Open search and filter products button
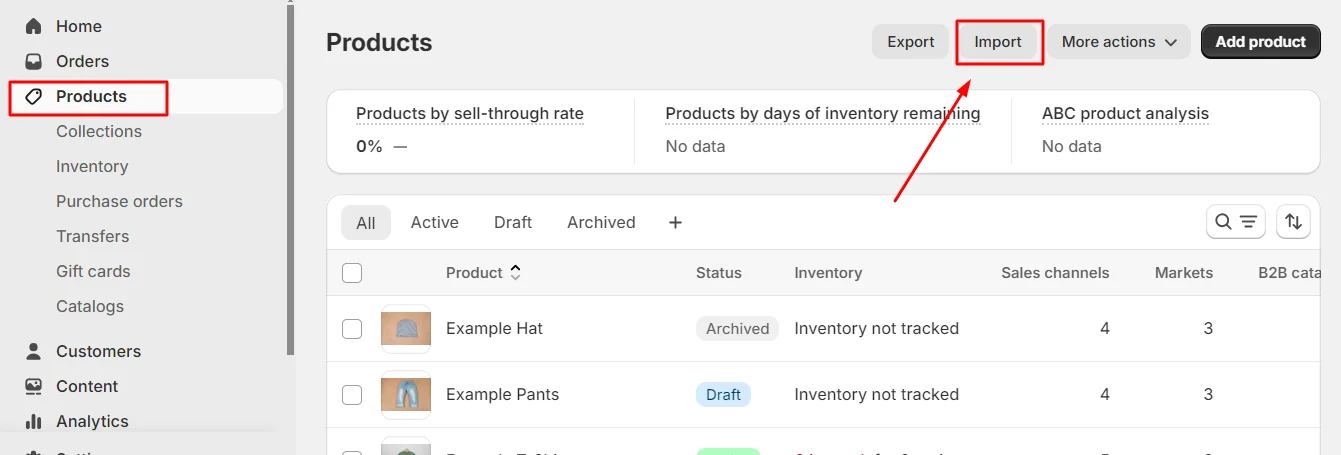The height and width of the screenshot is (455, 1341). tap(1235, 222)
